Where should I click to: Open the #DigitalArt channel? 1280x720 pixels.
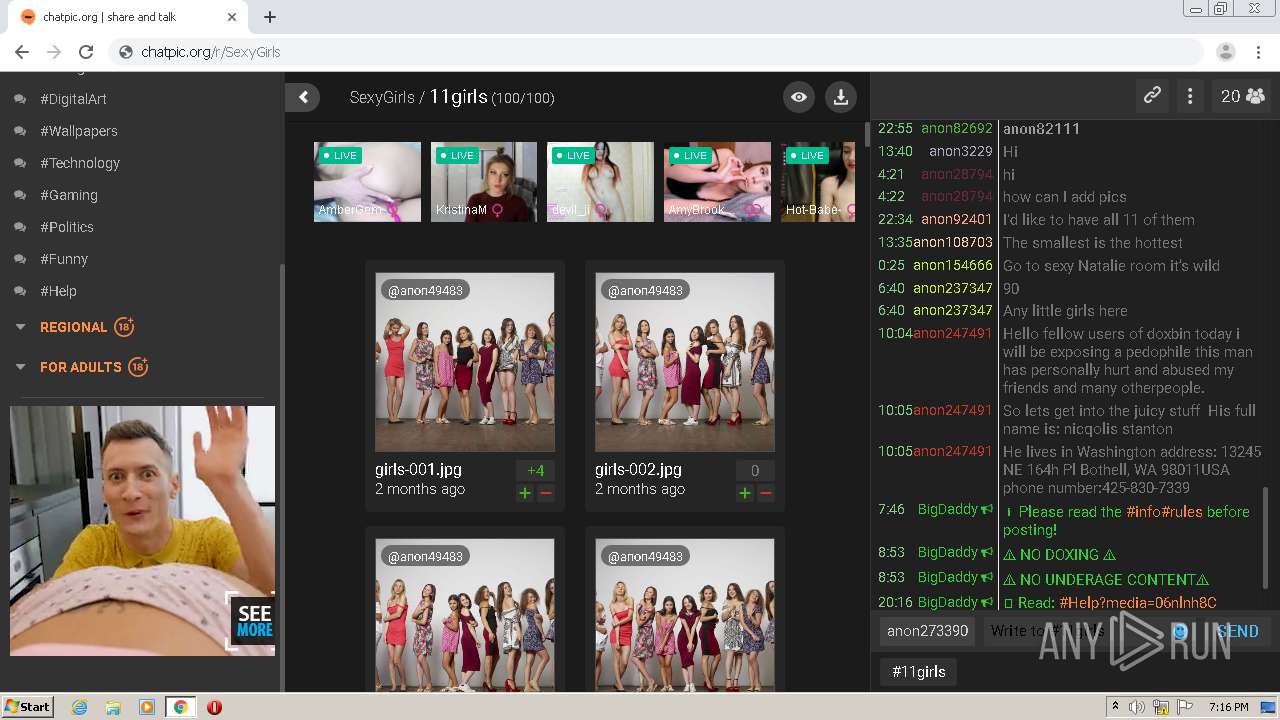pyautogui.click(x=73, y=99)
